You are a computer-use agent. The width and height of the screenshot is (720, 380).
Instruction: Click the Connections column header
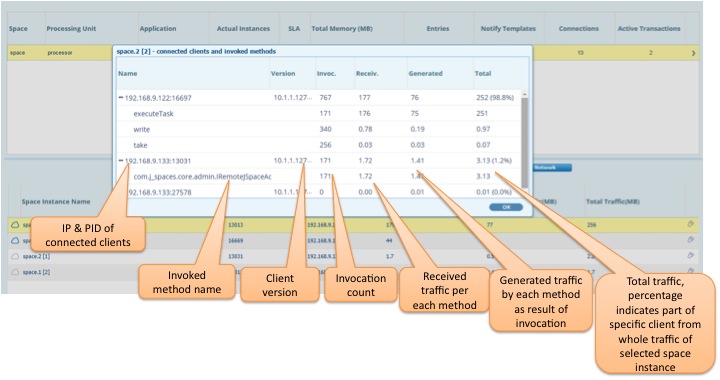click(x=579, y=28)
